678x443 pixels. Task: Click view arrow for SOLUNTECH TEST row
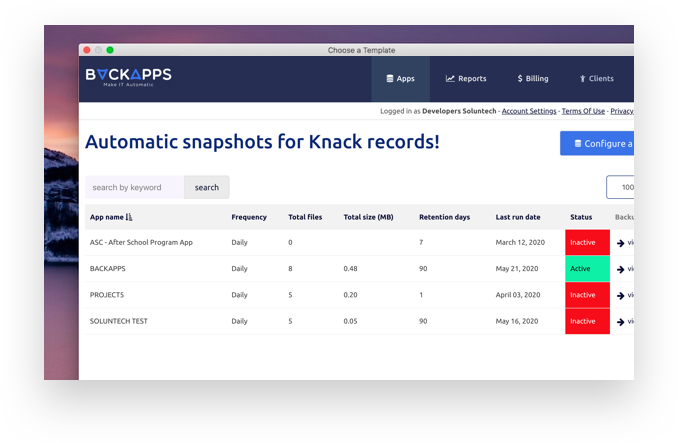(620, 322)
